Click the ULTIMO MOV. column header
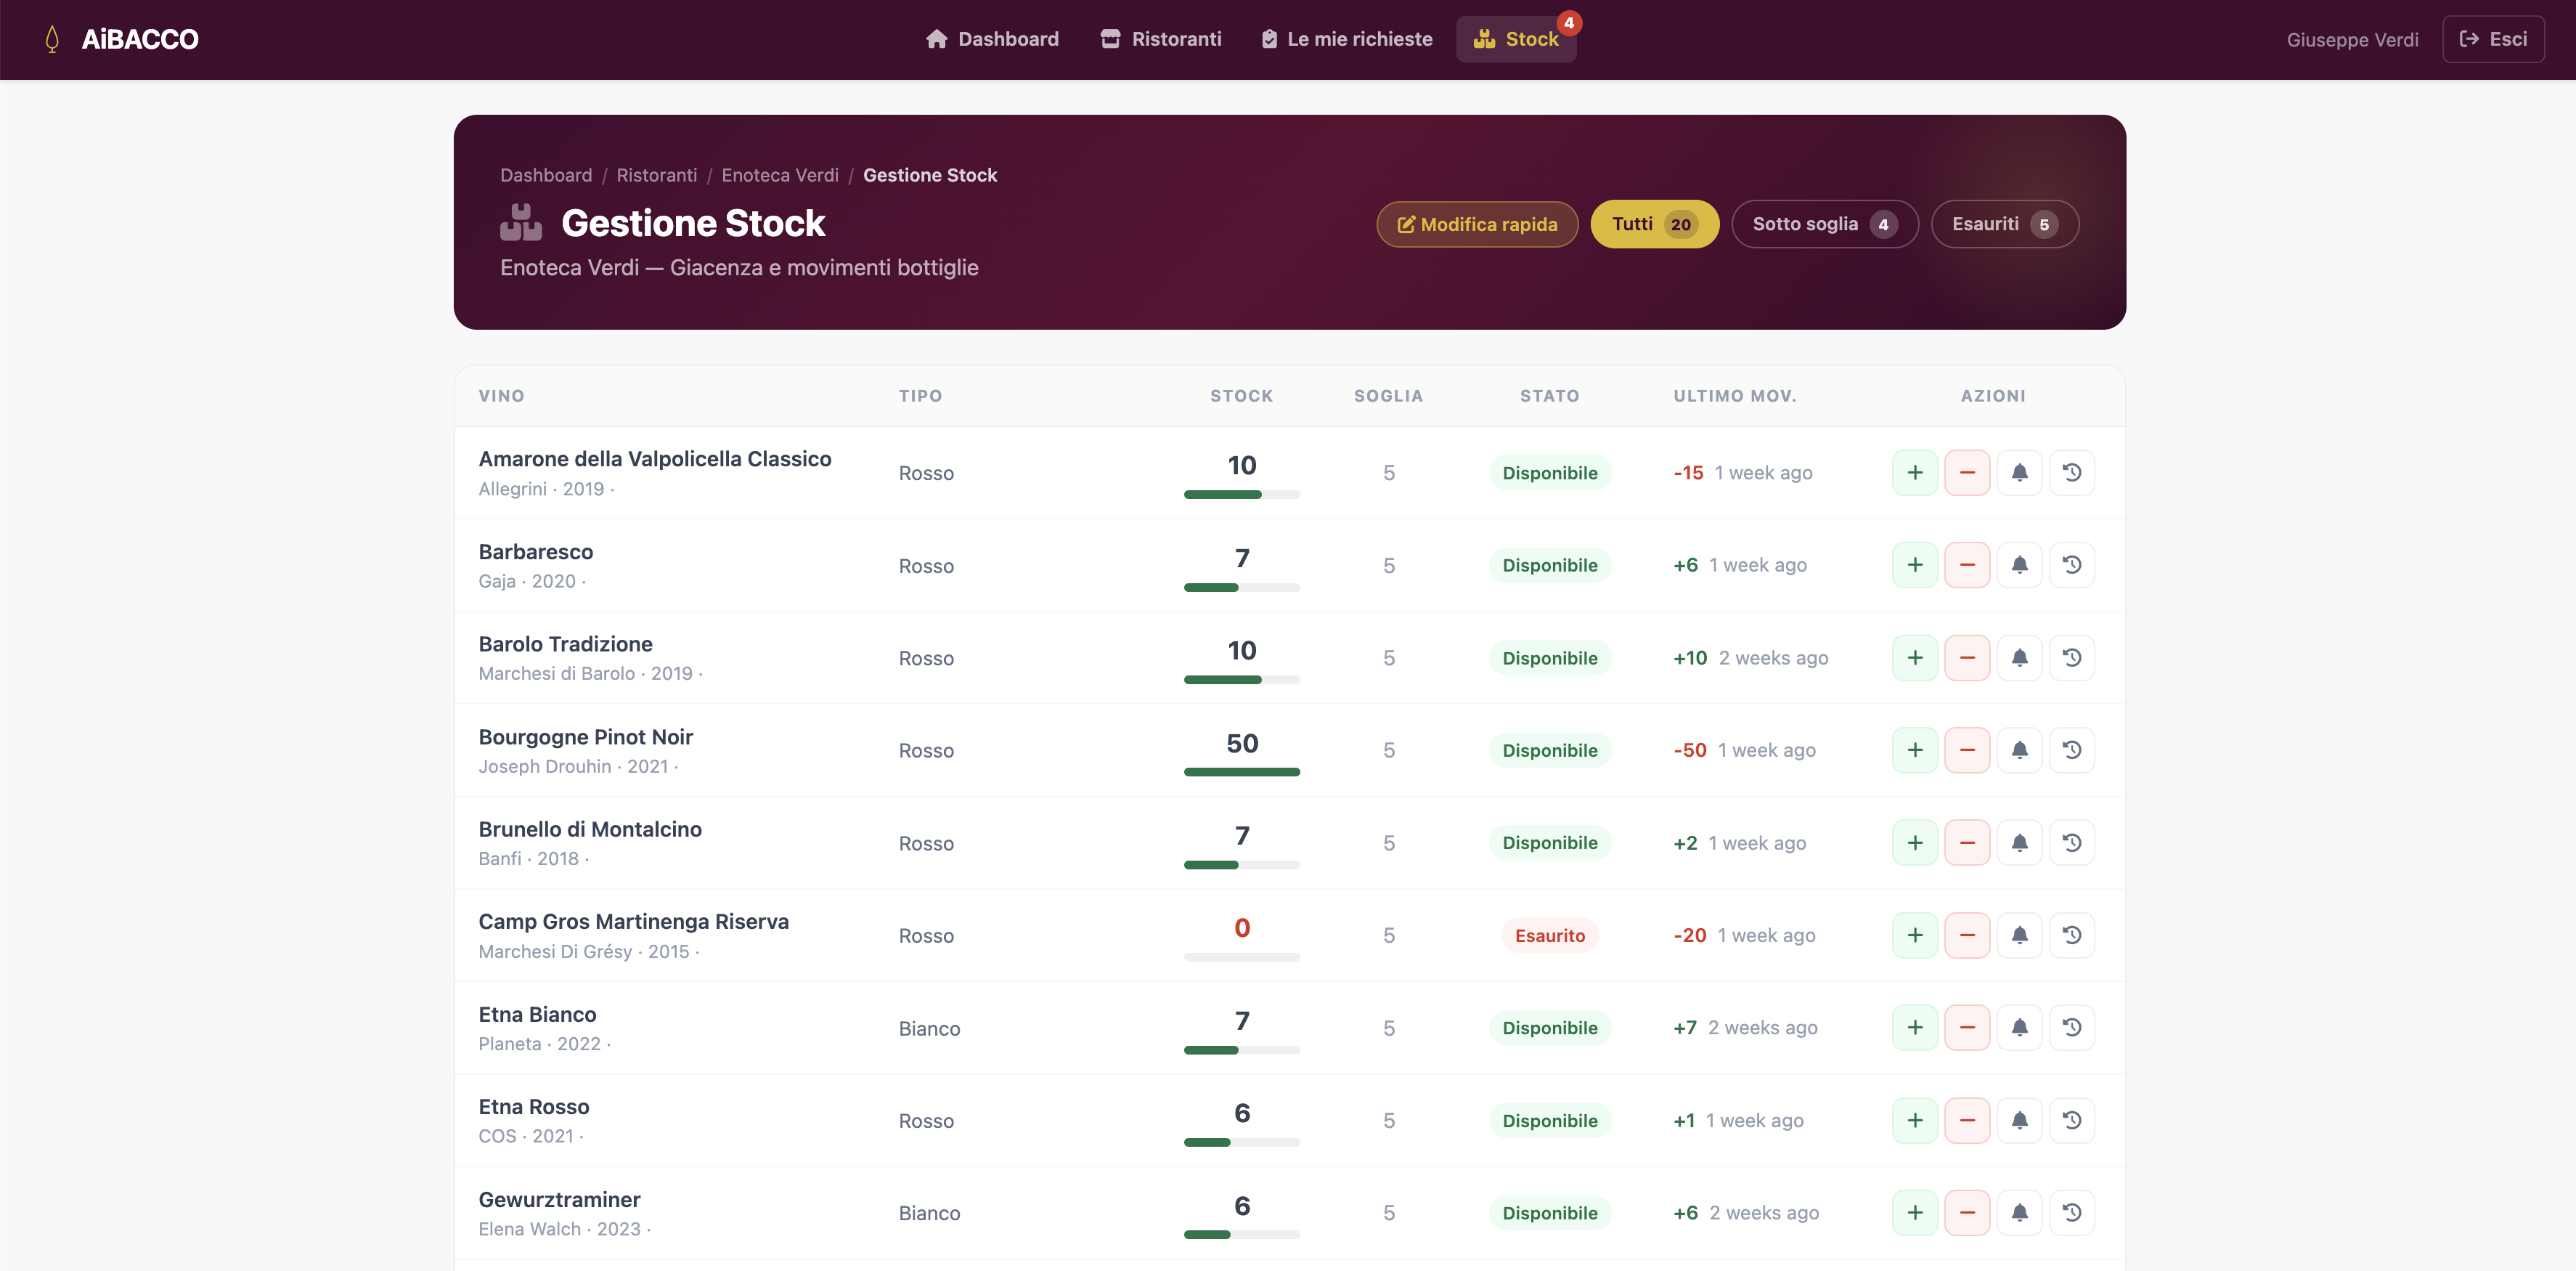Screen dimensions: 2576x1271 [x=1735, y=396]
